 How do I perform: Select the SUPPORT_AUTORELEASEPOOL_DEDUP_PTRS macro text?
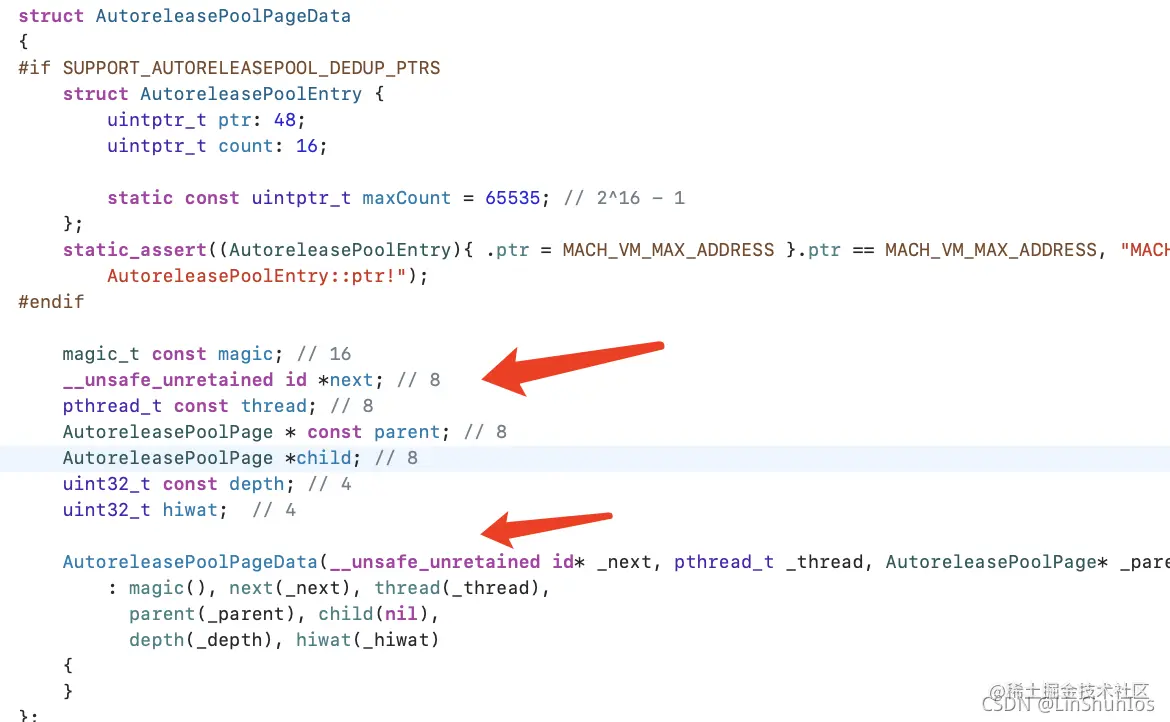pos(251,68)
